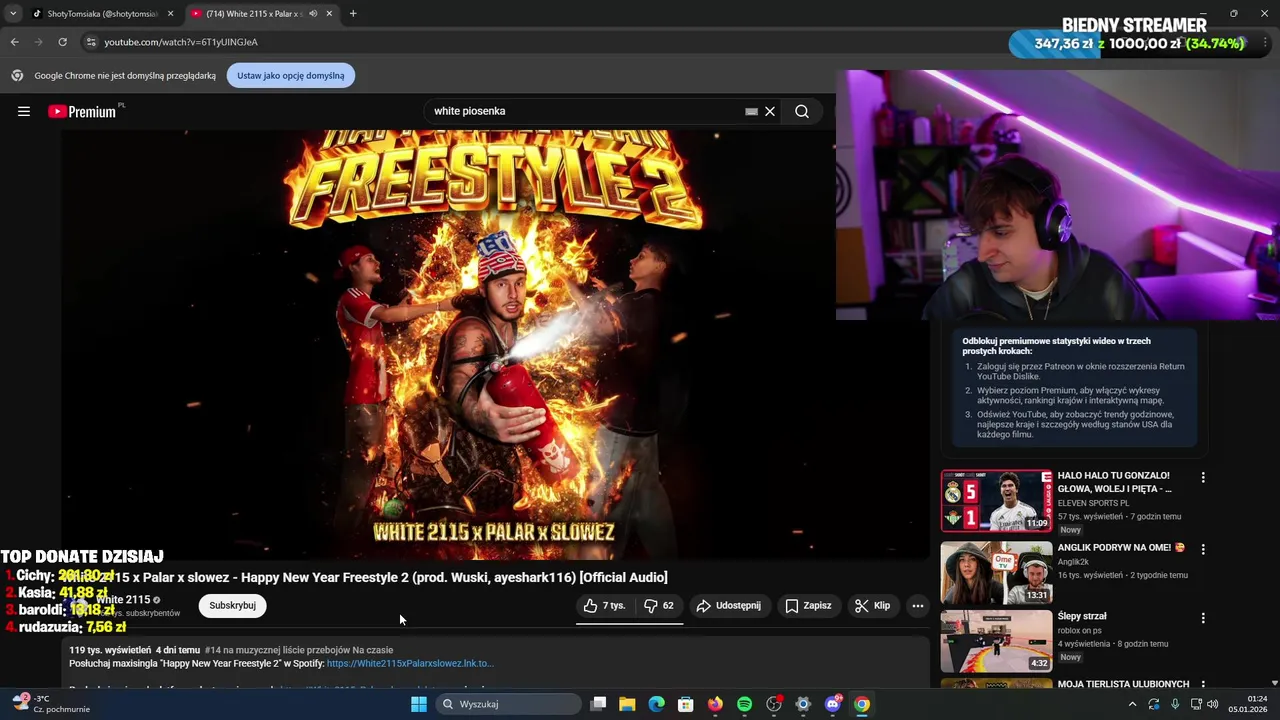
Task: Click the microphone tray icon
Action: [x=1174, y=704]
